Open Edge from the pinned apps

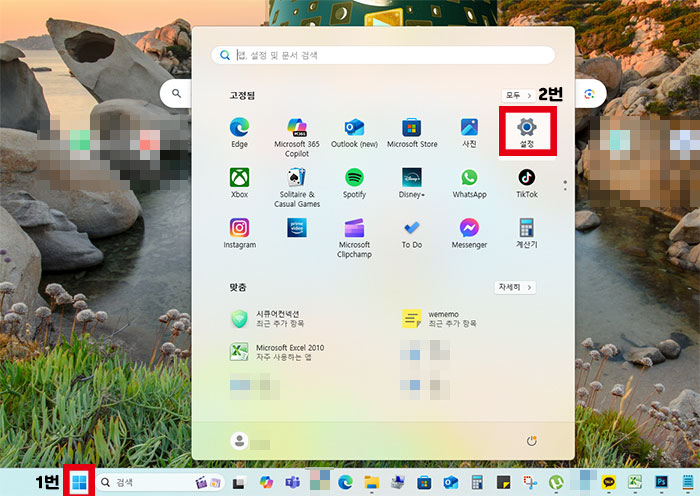(x=239, y=133)
